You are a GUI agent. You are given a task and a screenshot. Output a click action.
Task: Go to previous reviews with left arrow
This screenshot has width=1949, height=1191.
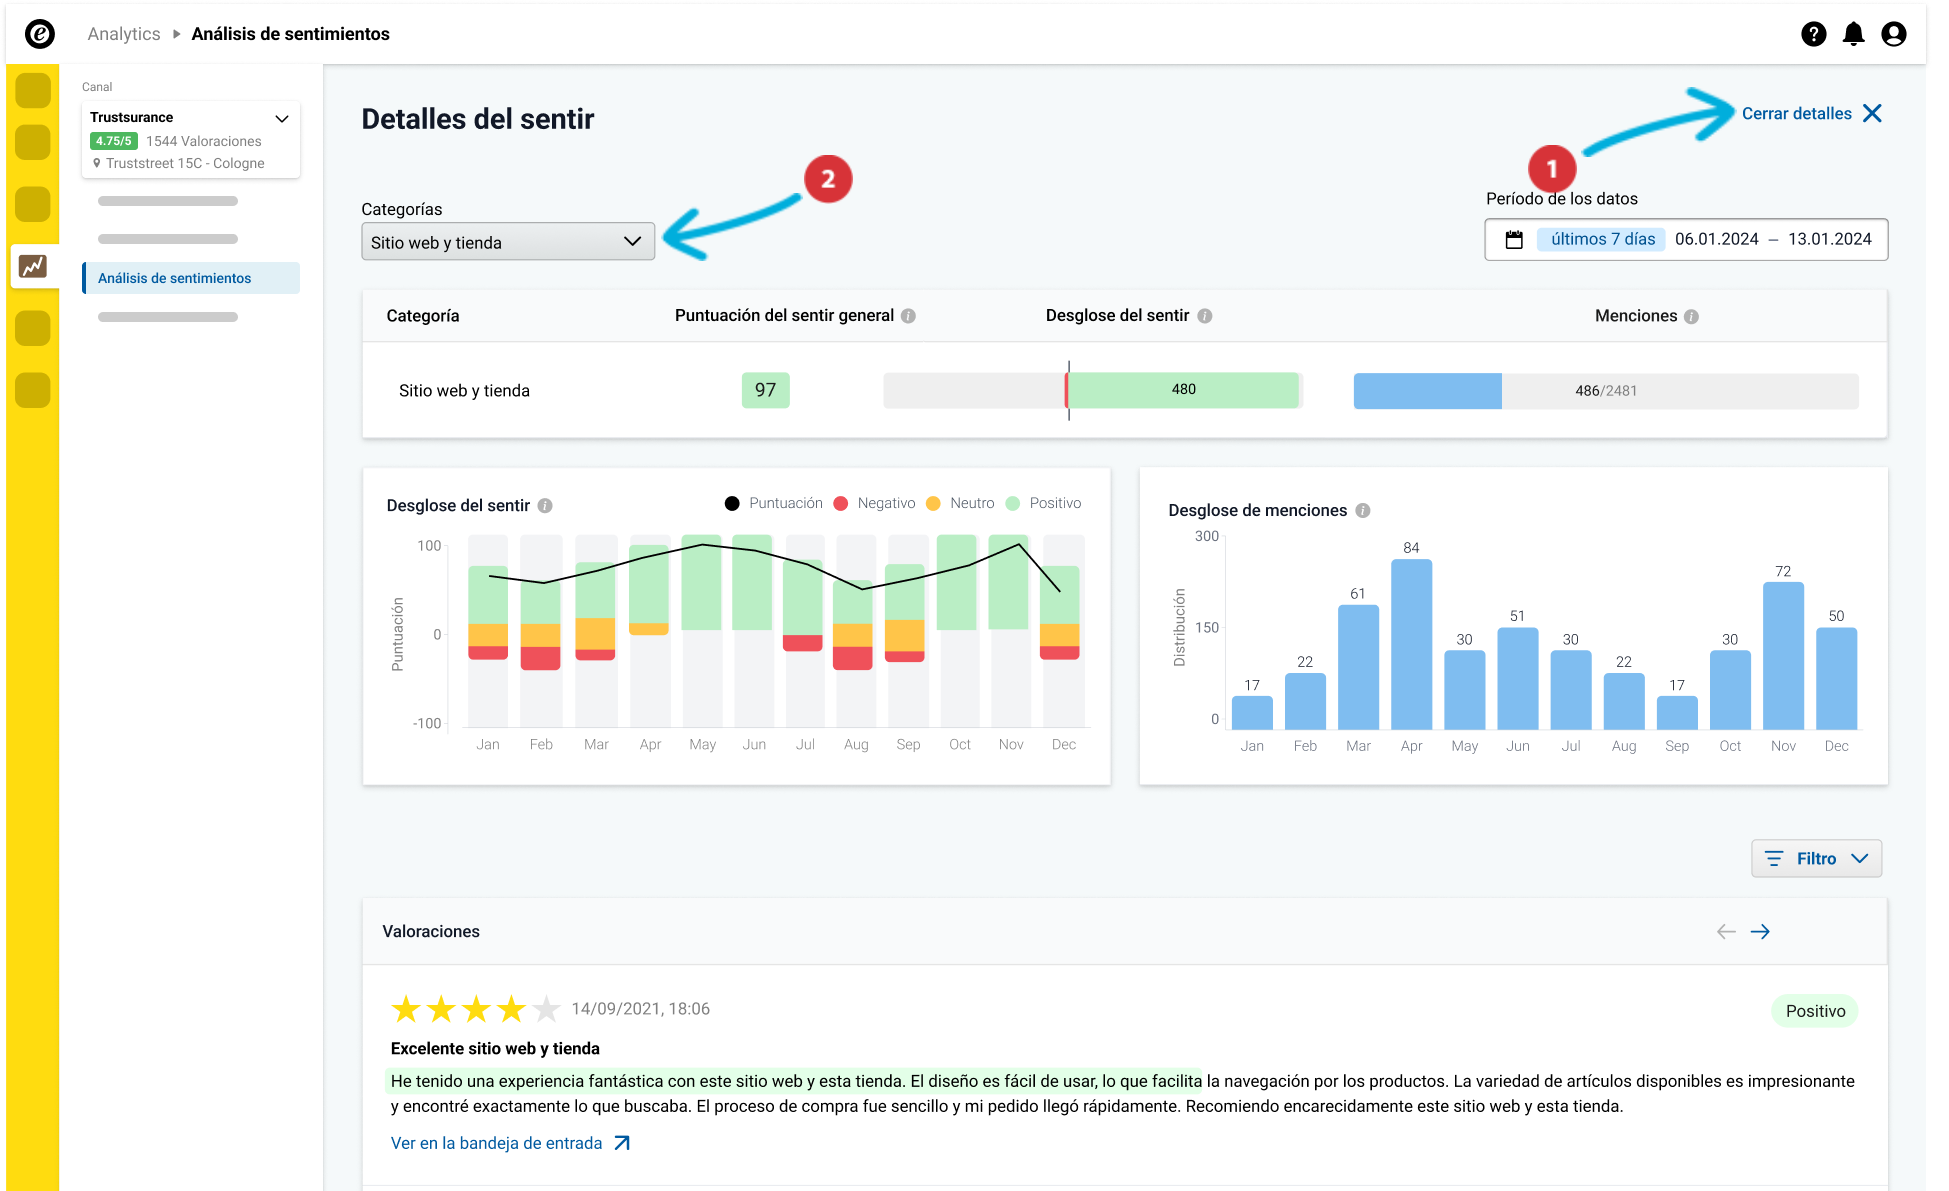(1726, 931)
